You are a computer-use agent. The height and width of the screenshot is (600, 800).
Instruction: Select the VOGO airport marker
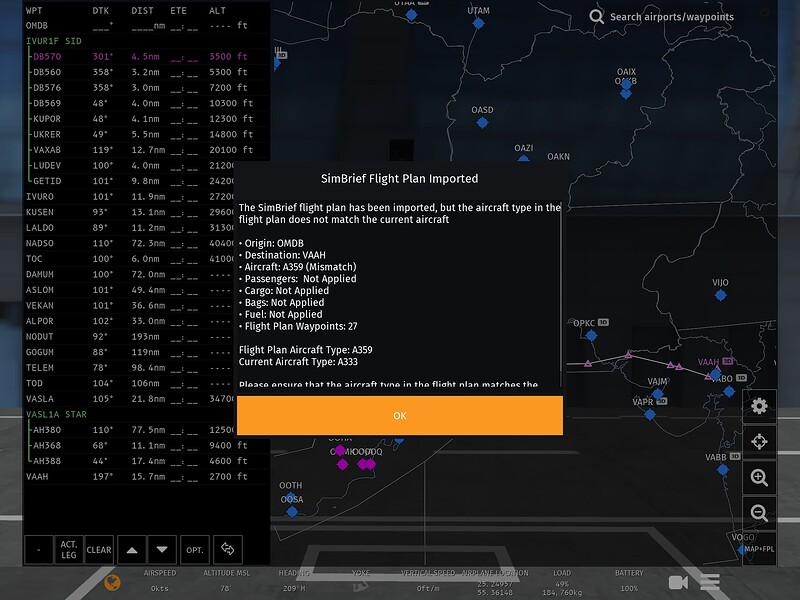742,549
